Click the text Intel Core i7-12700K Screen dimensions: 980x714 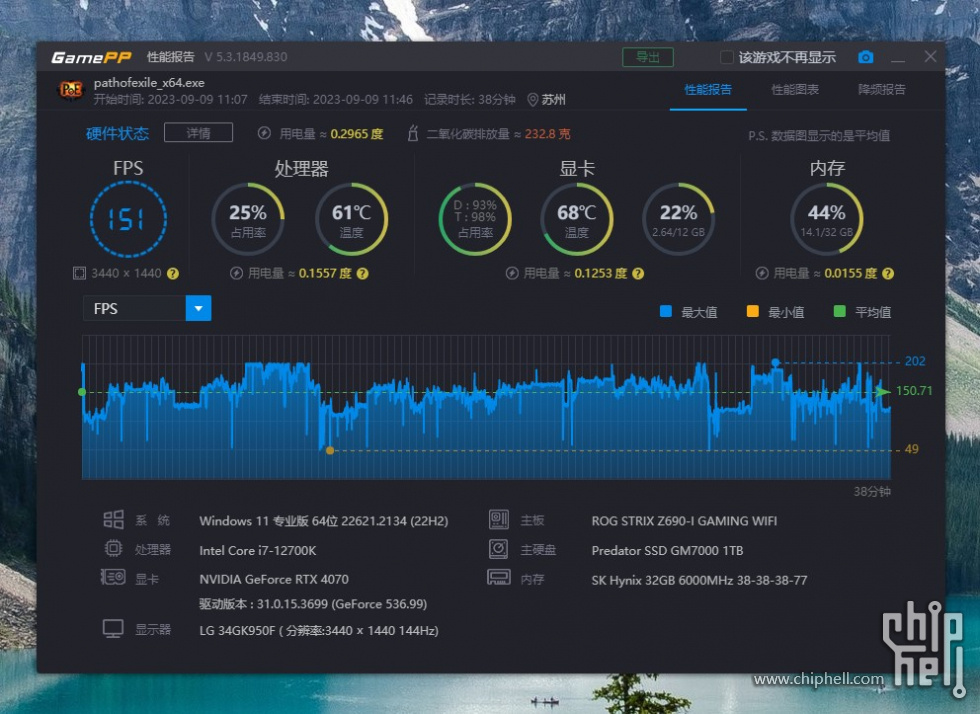(258, 550)
